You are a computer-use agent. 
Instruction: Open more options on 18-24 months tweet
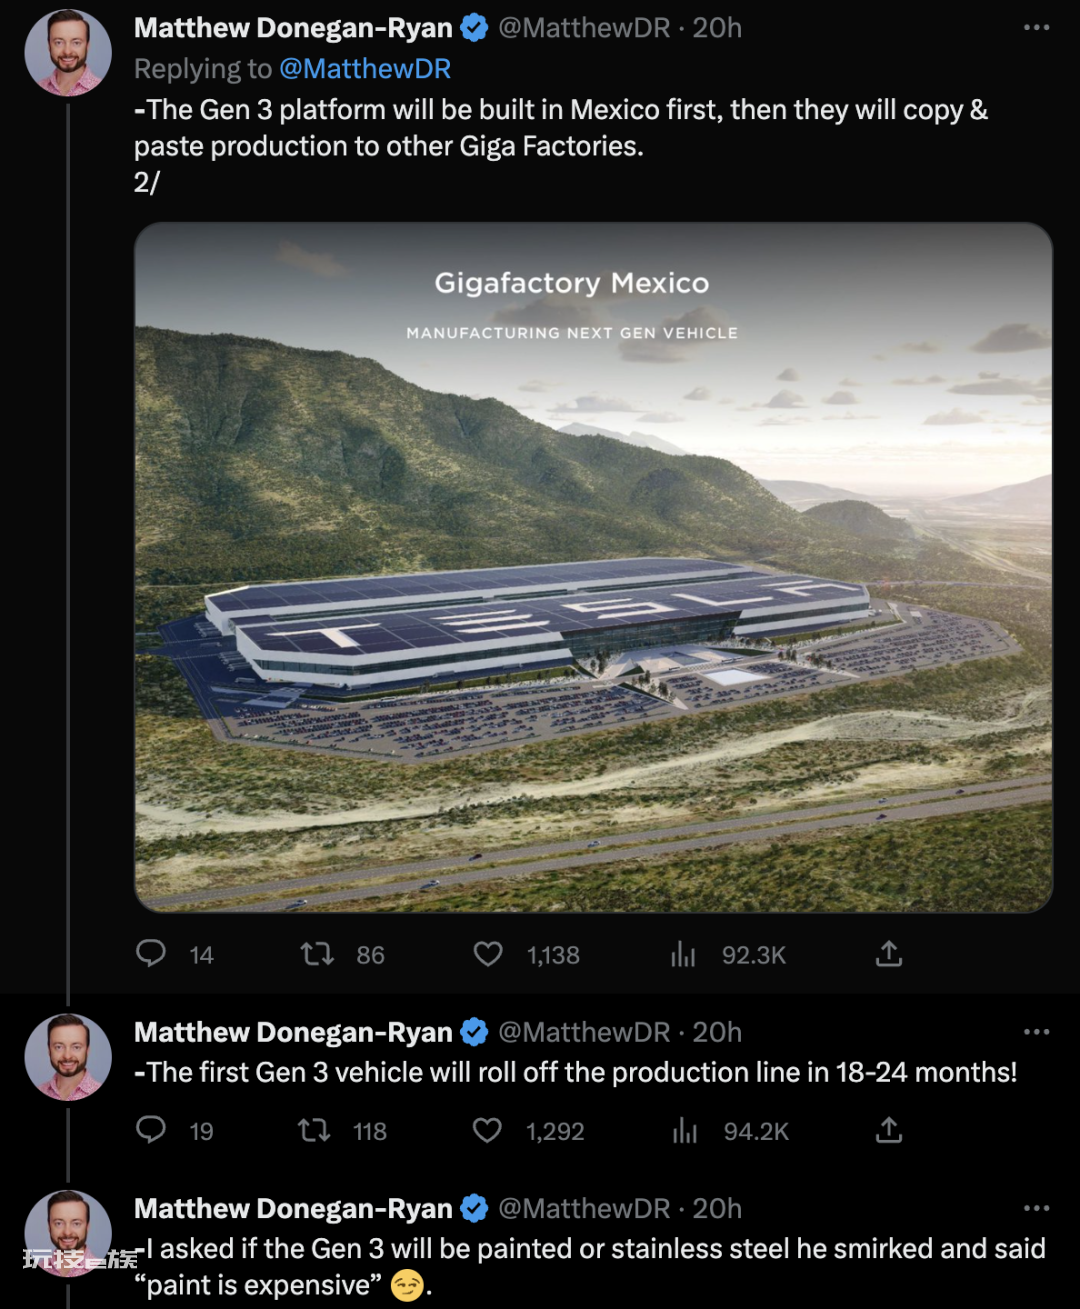click(1037, 1031)
